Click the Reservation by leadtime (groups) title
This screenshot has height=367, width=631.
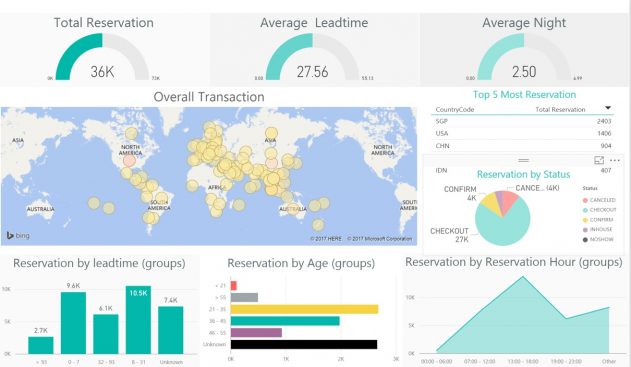pos(99,263)
